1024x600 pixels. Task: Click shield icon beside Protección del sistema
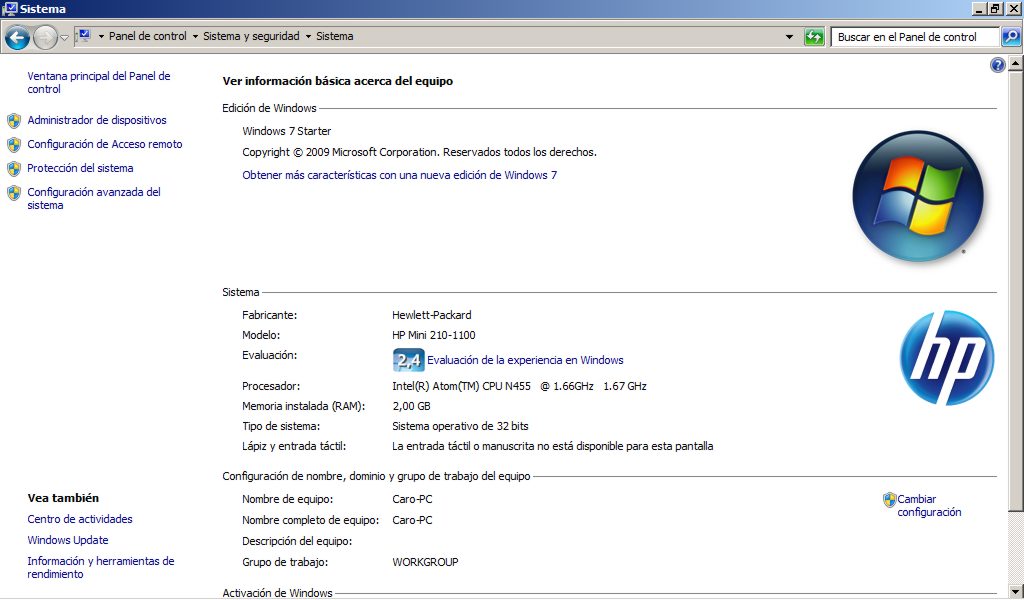coord(14,169)
